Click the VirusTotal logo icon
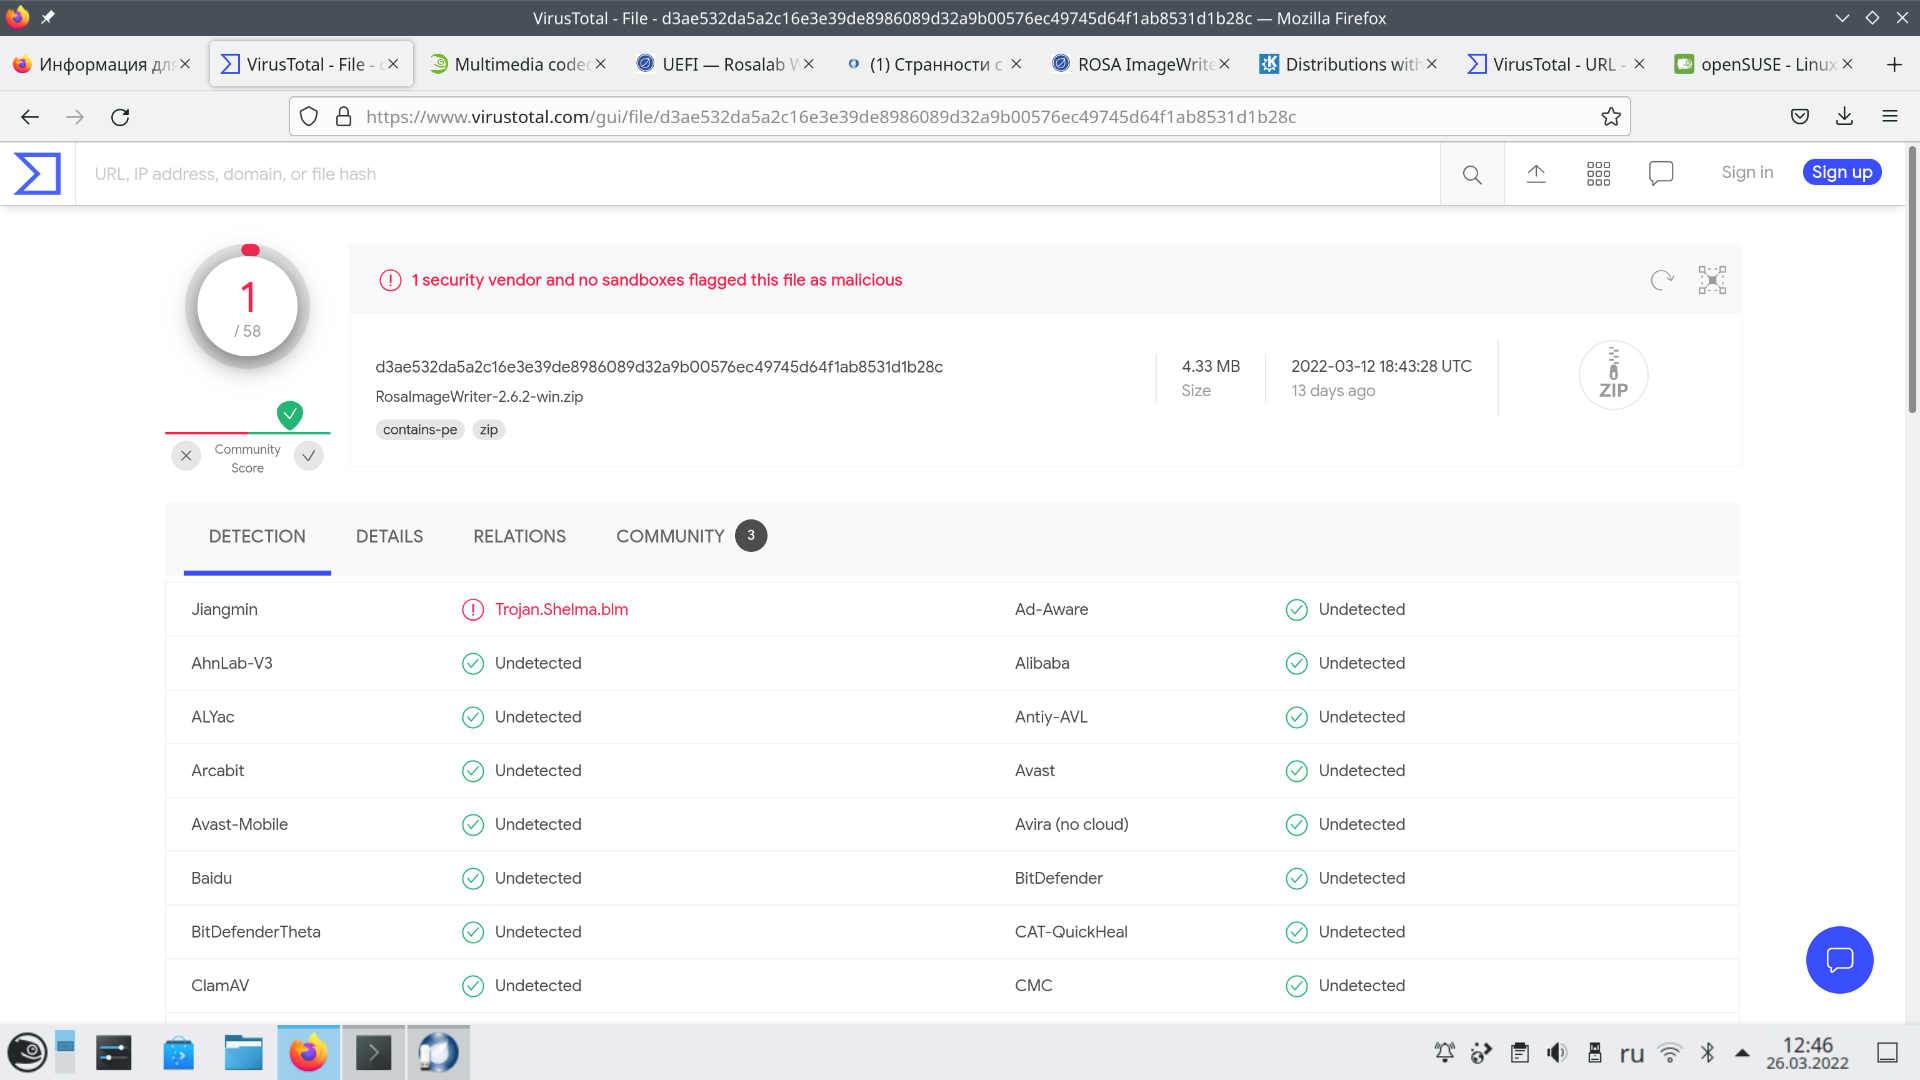 [37, 174]
